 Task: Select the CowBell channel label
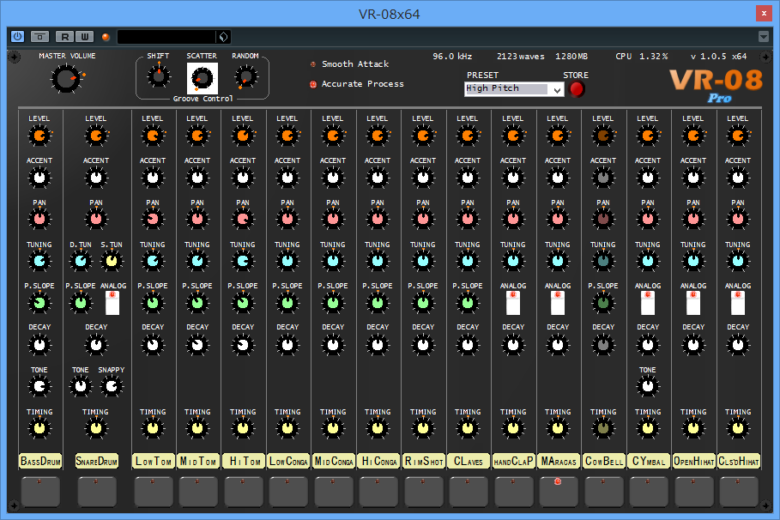[603, 461]
